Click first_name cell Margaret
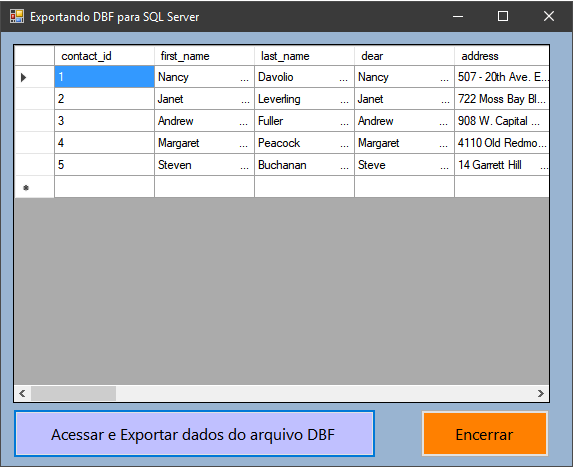The image size is (573, 468). click(204, 143)
